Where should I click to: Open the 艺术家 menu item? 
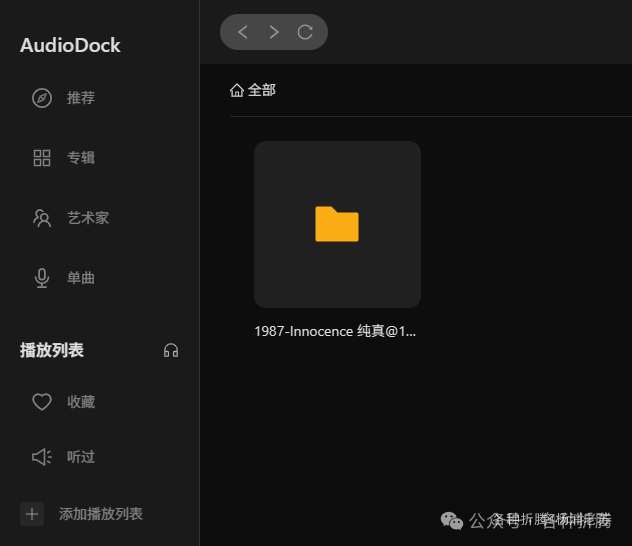(88, 218)
